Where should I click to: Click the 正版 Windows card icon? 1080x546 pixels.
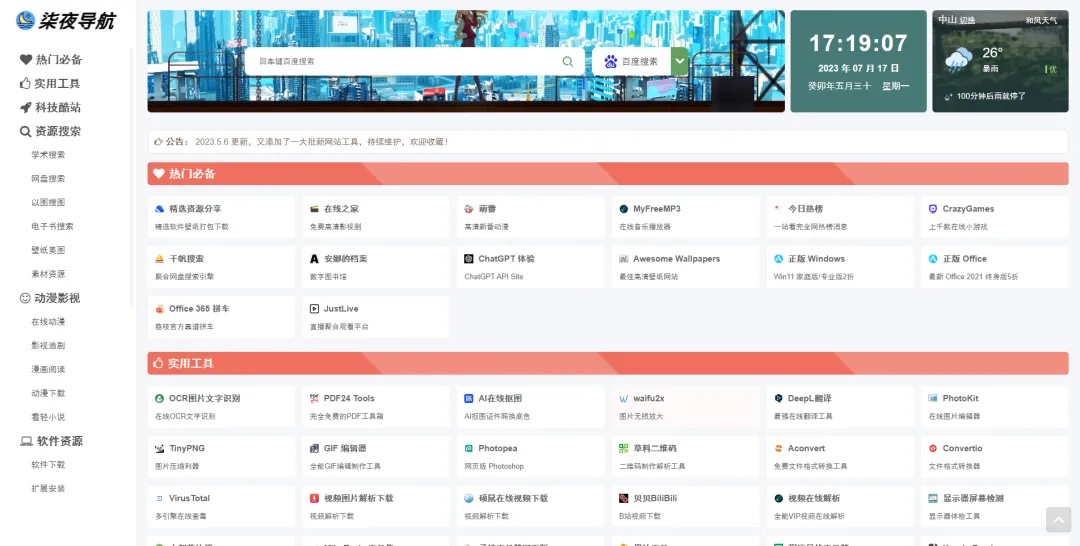tap(778, 259)
